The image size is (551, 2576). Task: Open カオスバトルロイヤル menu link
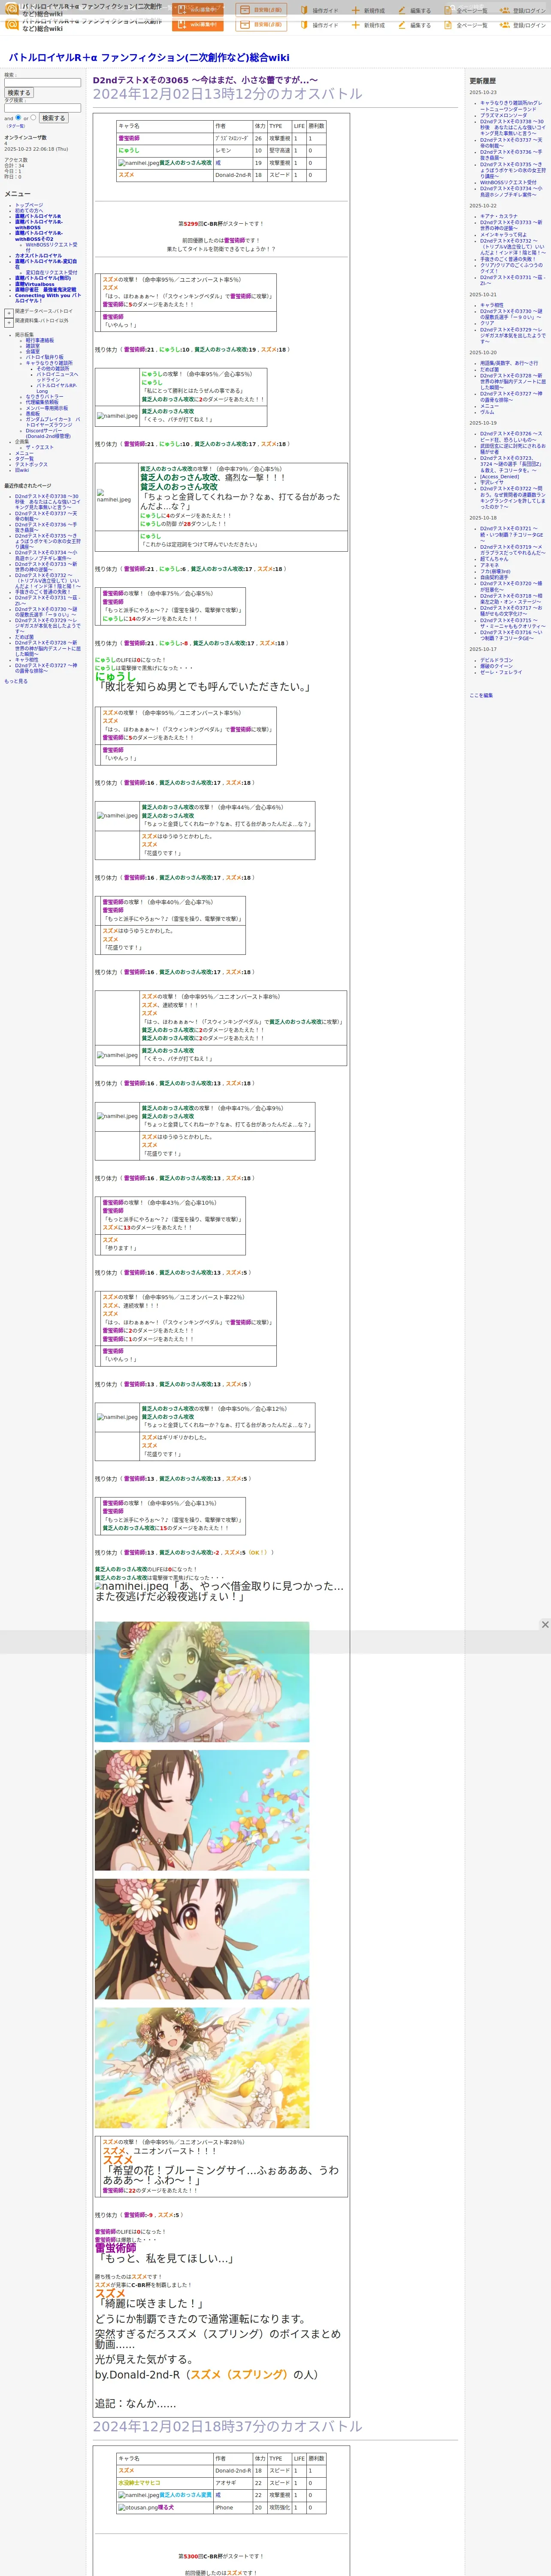click(38, 255)
